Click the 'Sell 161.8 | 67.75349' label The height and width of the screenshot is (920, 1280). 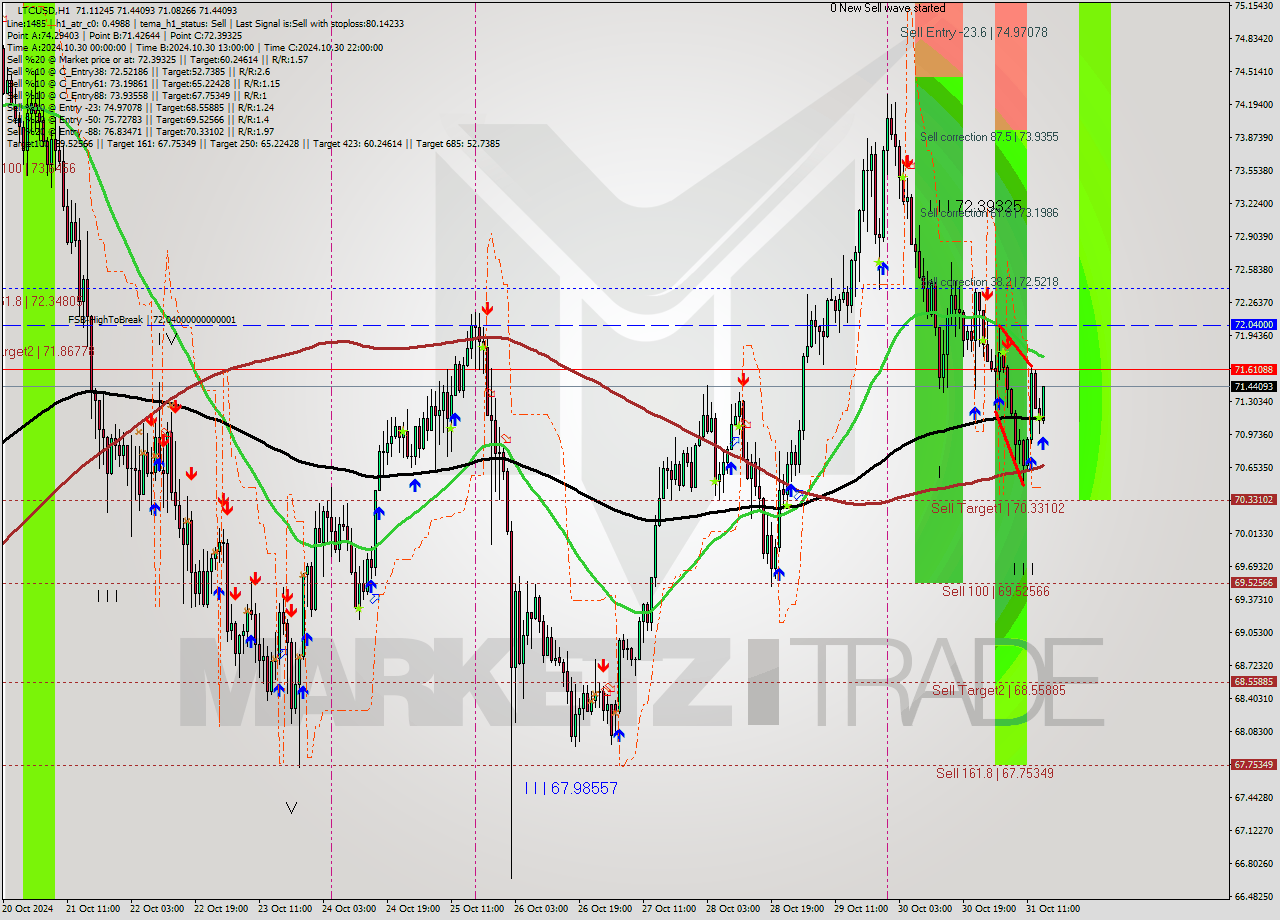(x=995, y=773)
